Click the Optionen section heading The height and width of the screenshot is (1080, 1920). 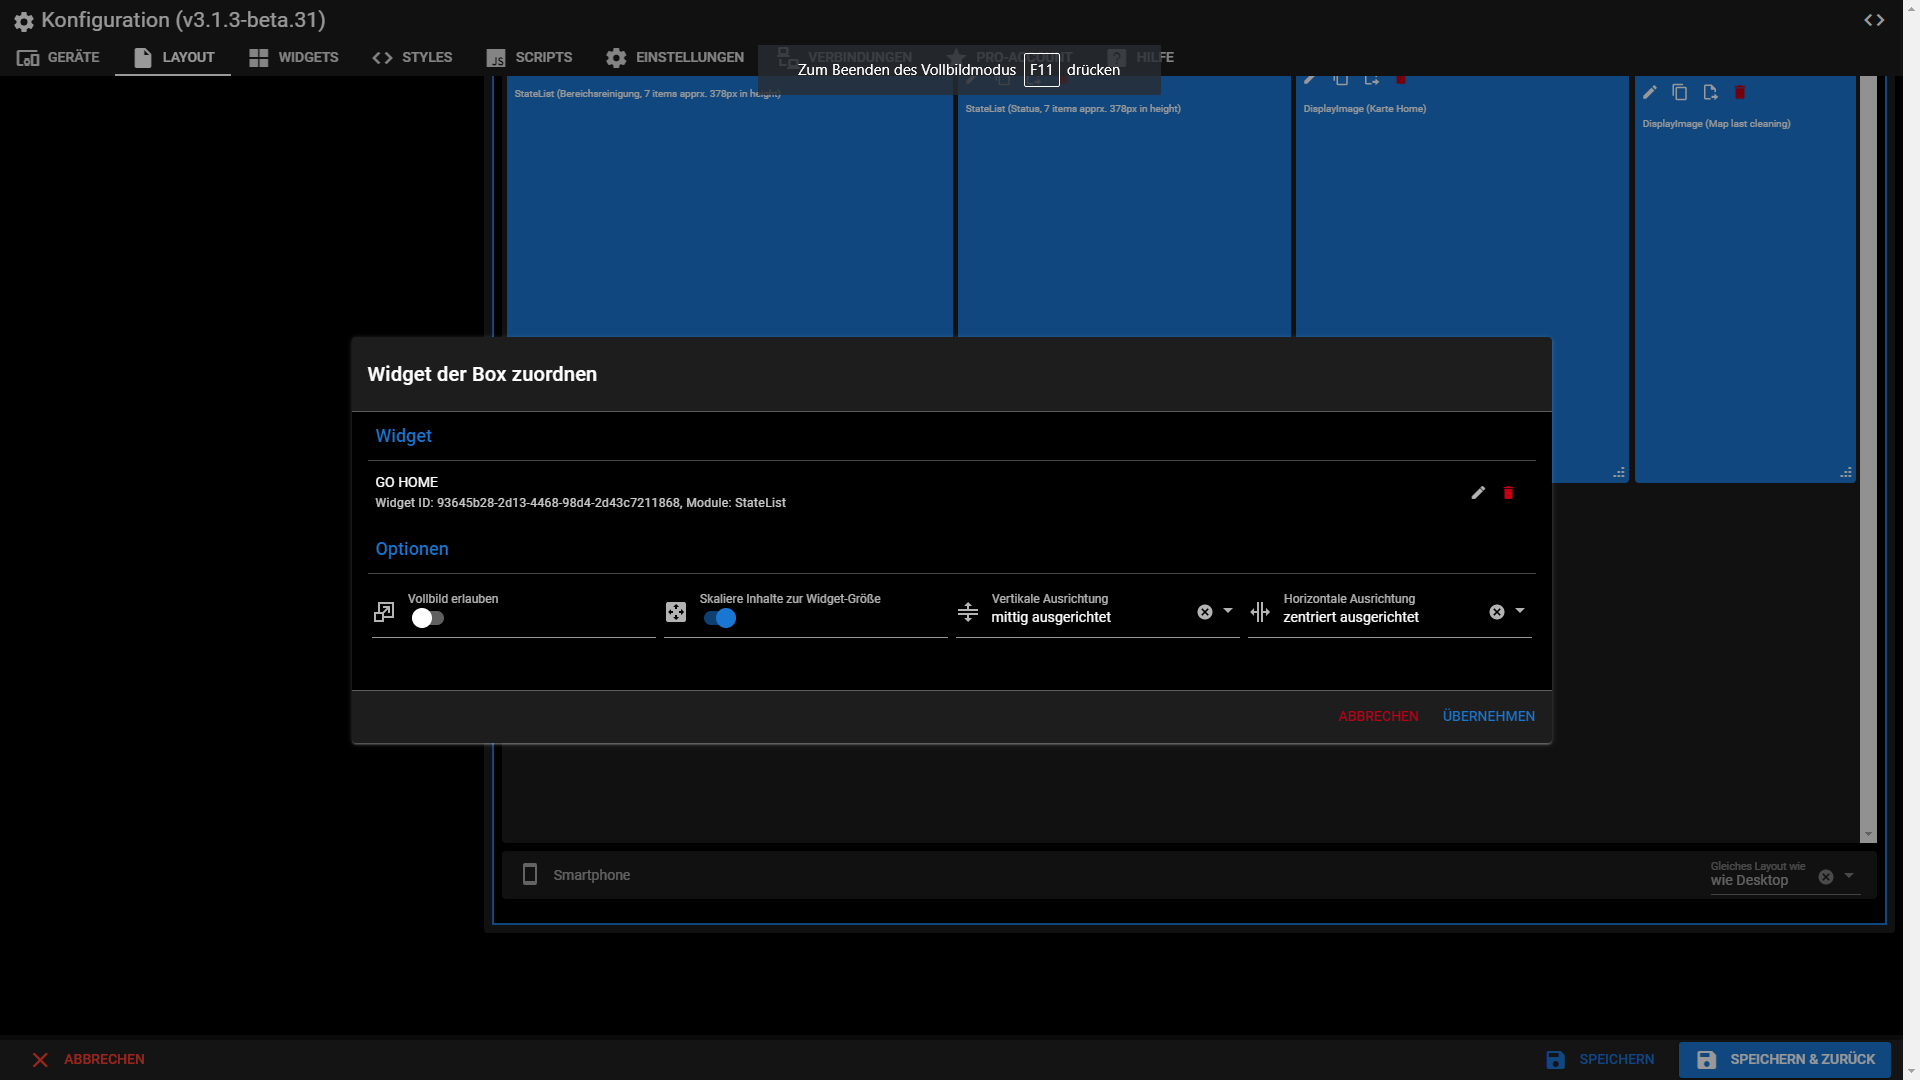tap(412, 549)
